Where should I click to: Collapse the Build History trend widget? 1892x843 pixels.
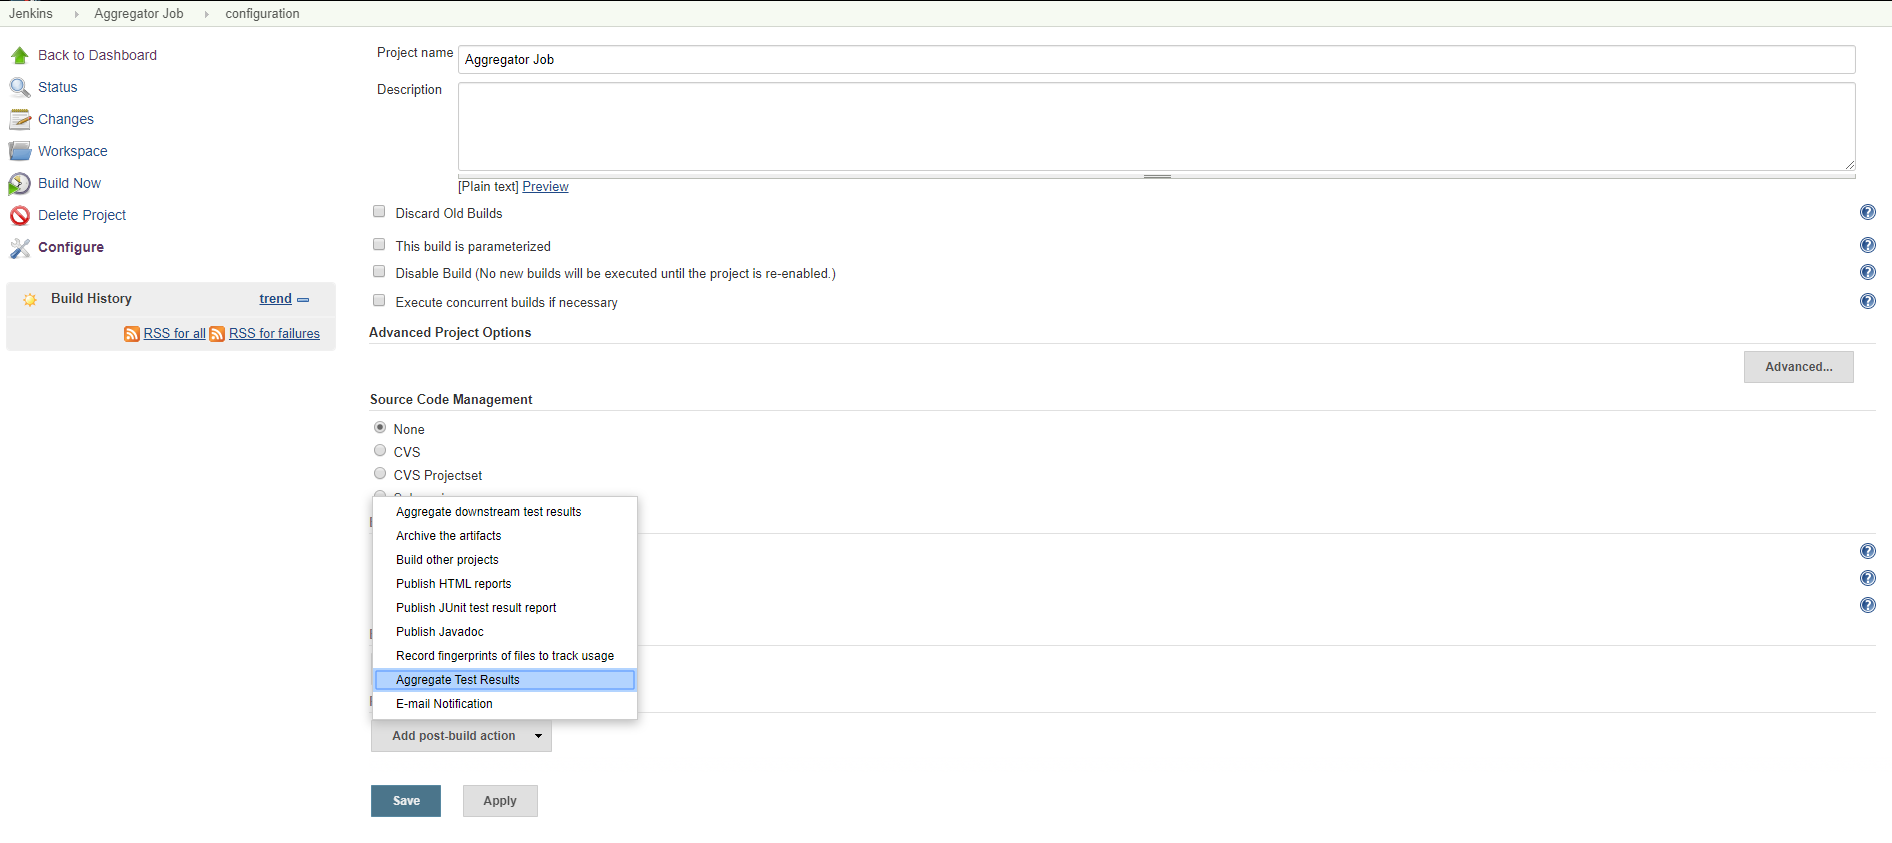[303, 300]
